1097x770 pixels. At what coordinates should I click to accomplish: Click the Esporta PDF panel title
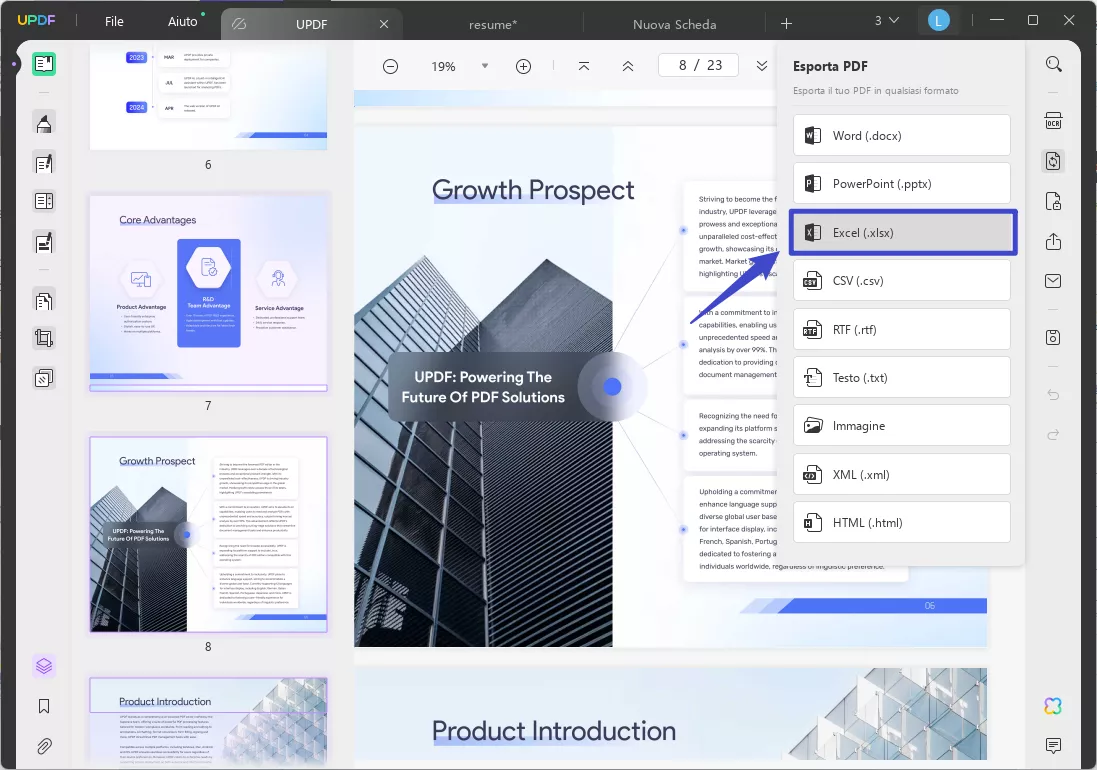(x=830, y=66)
